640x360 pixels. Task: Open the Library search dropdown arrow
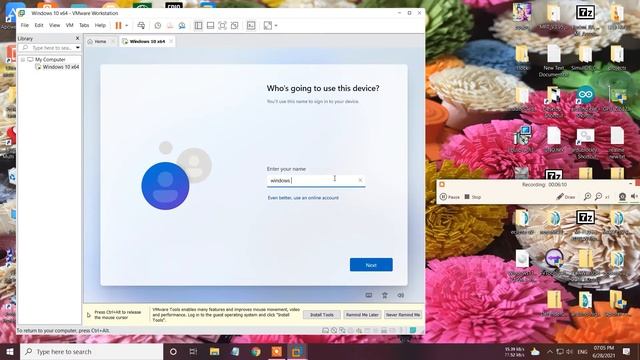78,48
